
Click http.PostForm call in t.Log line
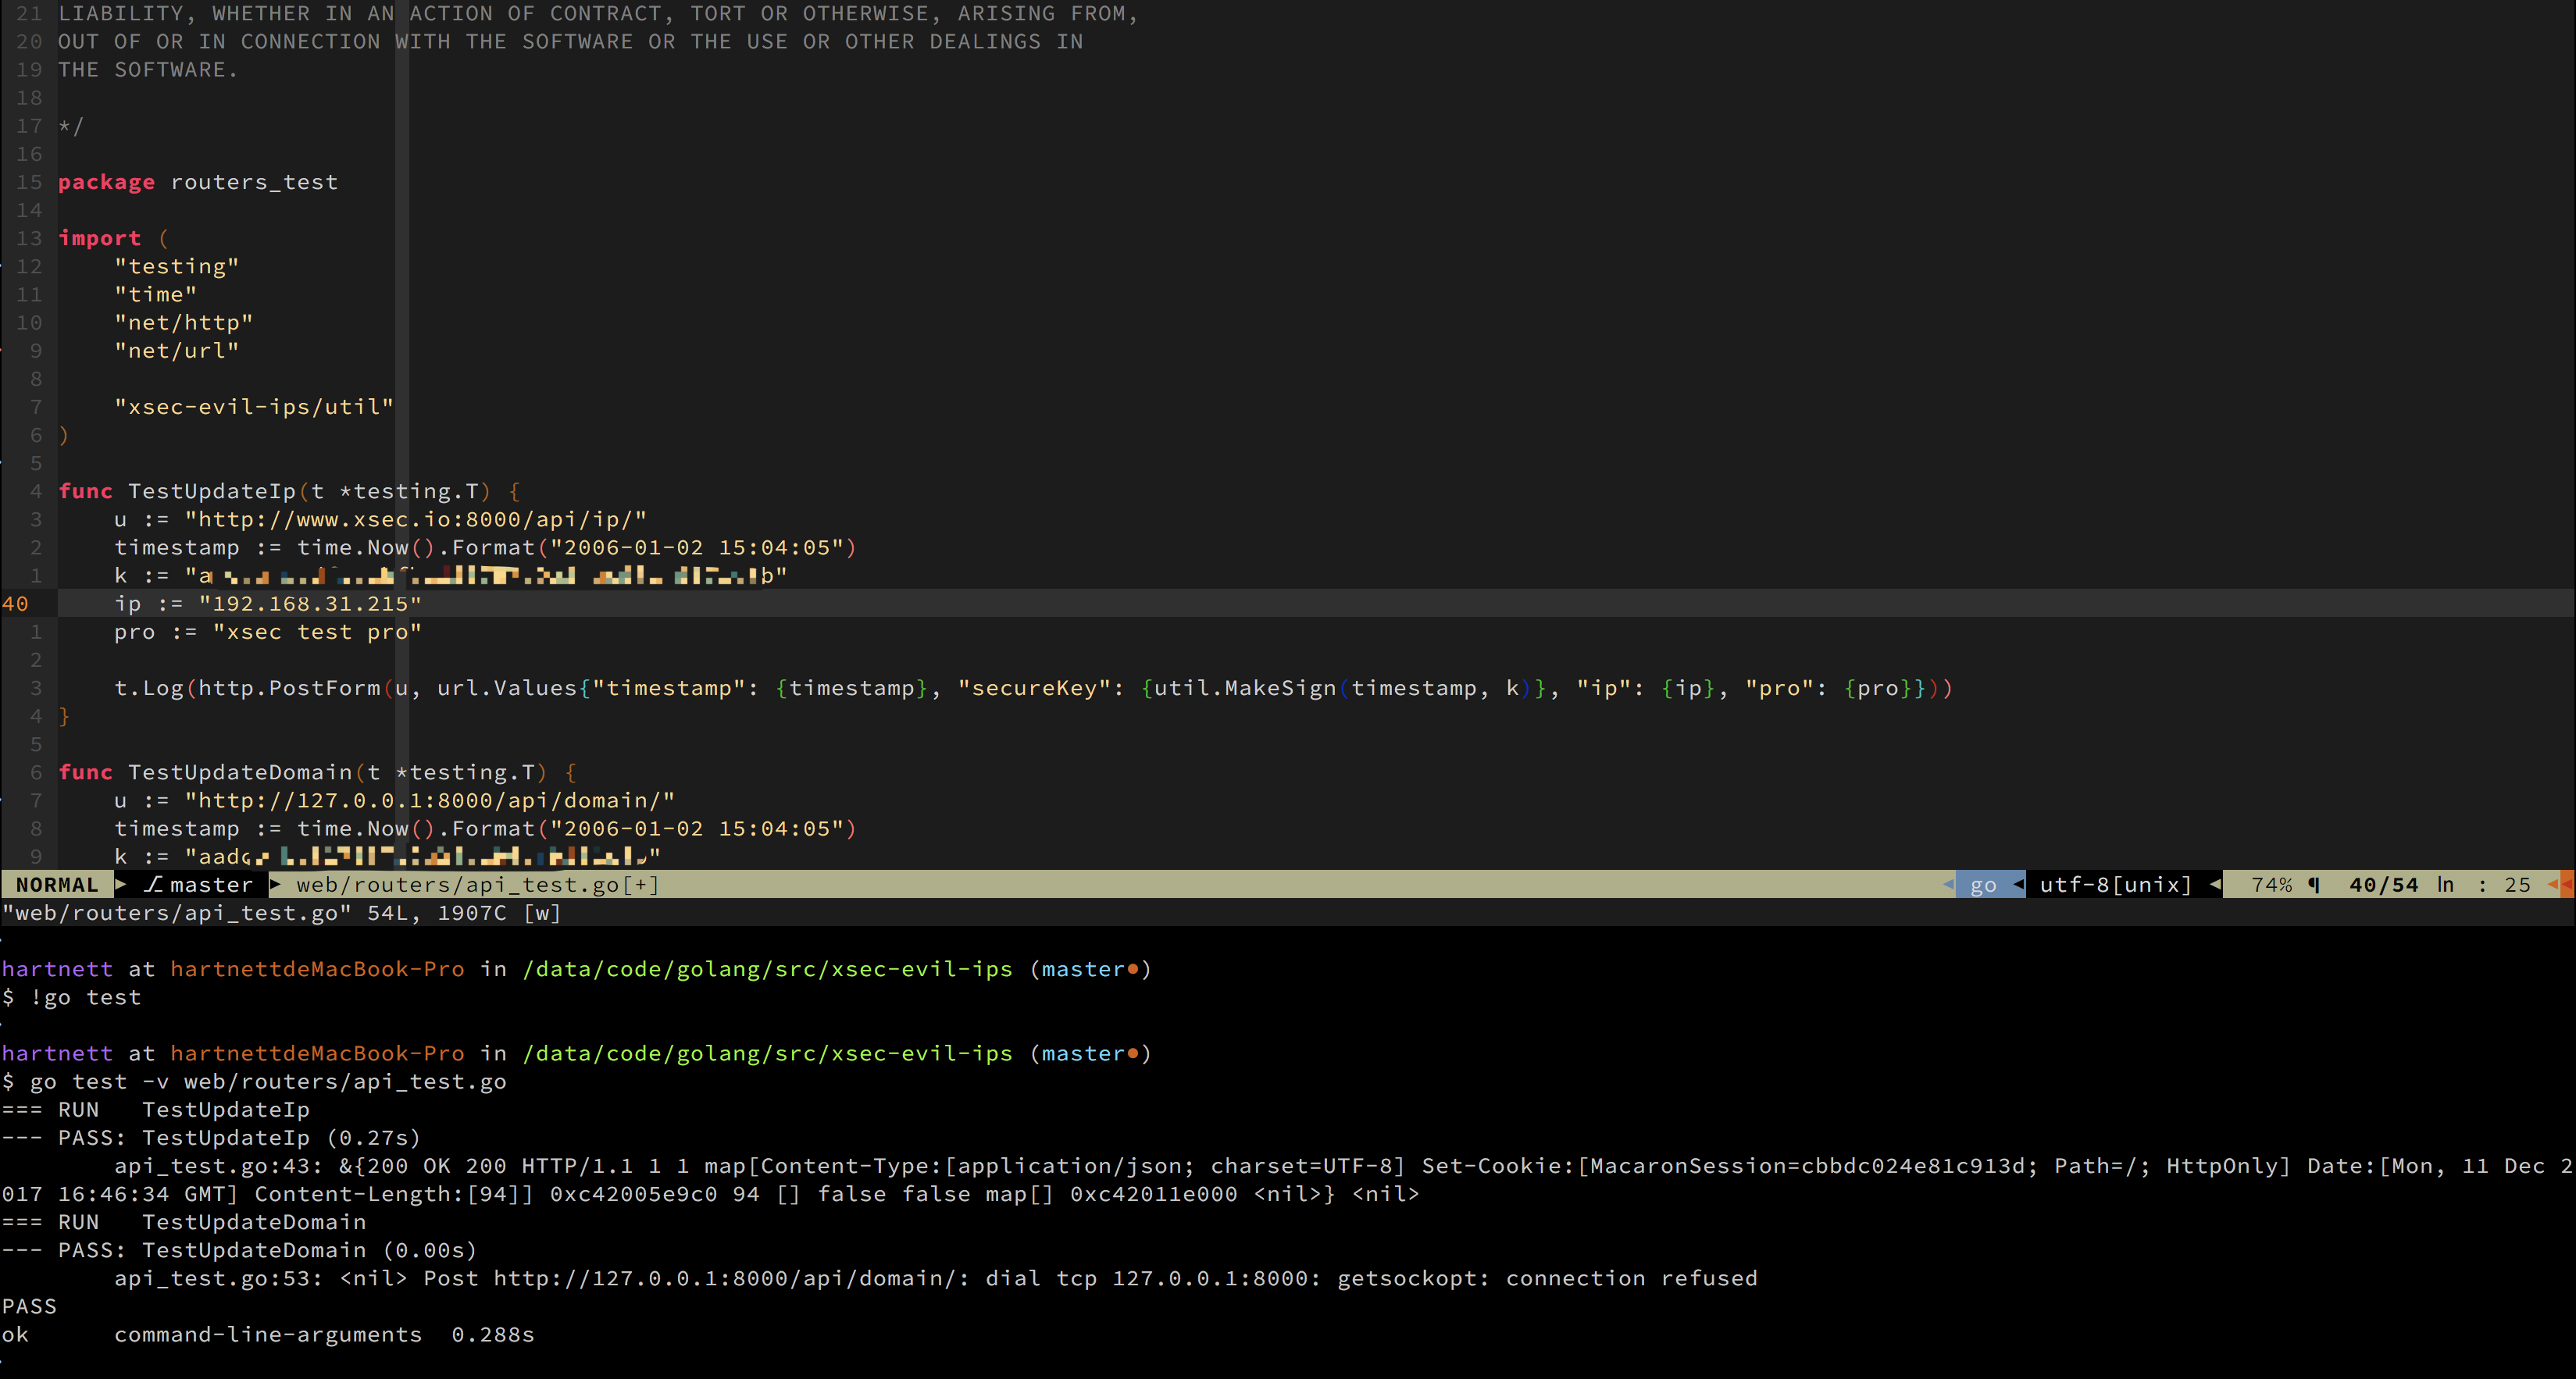(289, 688)
